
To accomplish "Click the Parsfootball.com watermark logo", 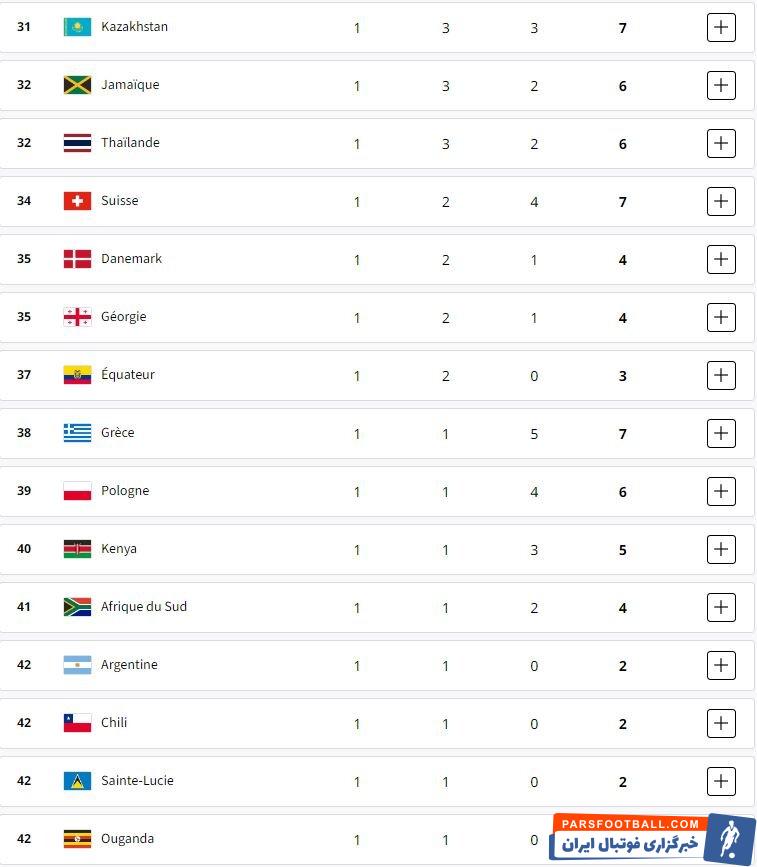I will coord(653,838).
